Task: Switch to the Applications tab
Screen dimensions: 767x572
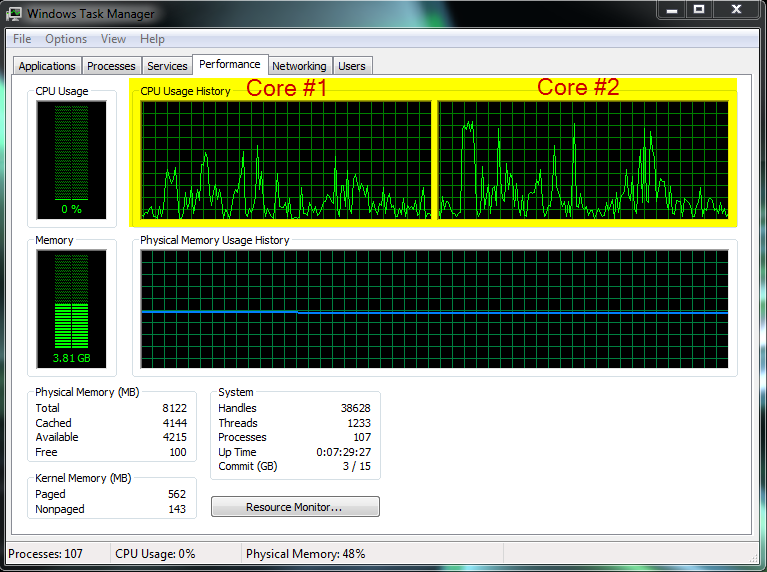Action: coord(47,66)
